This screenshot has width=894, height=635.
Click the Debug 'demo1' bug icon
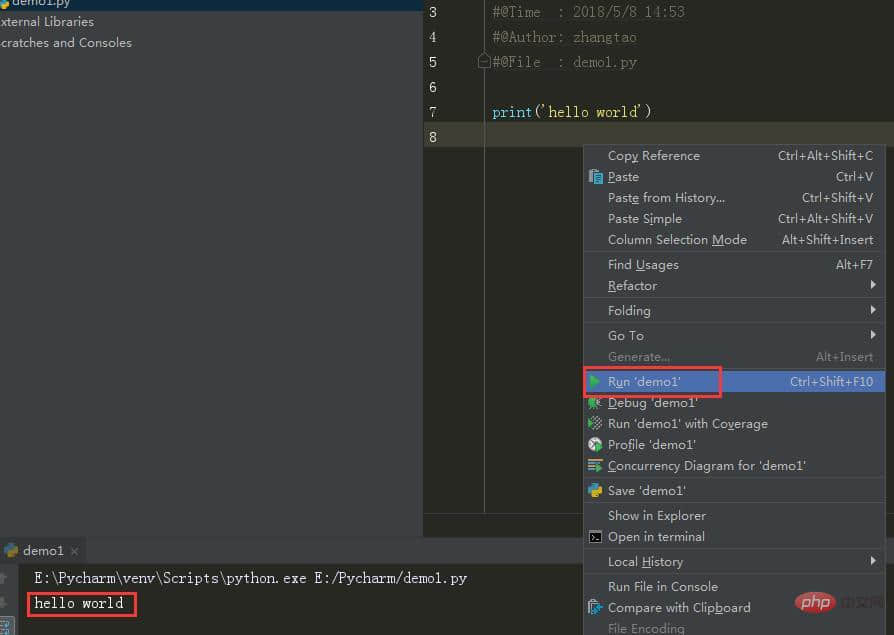(x=595, y=403)
